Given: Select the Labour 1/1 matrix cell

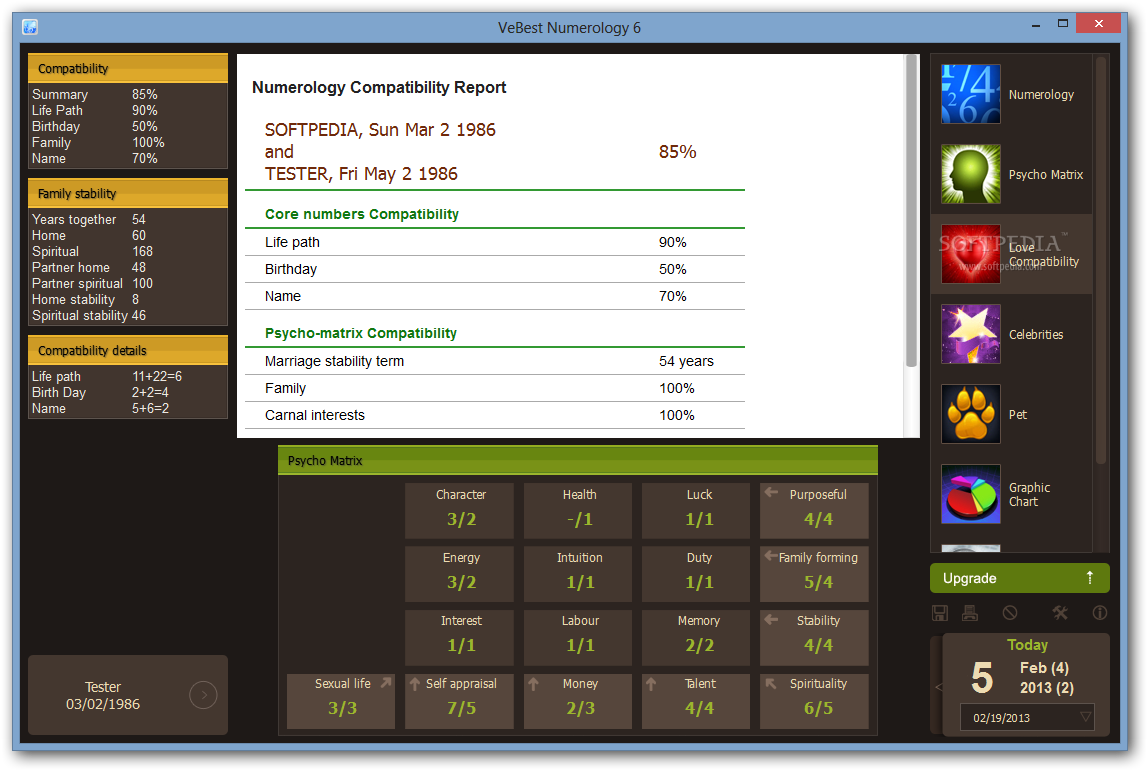Looking at the screenshot, I should [x=578, y=637].
